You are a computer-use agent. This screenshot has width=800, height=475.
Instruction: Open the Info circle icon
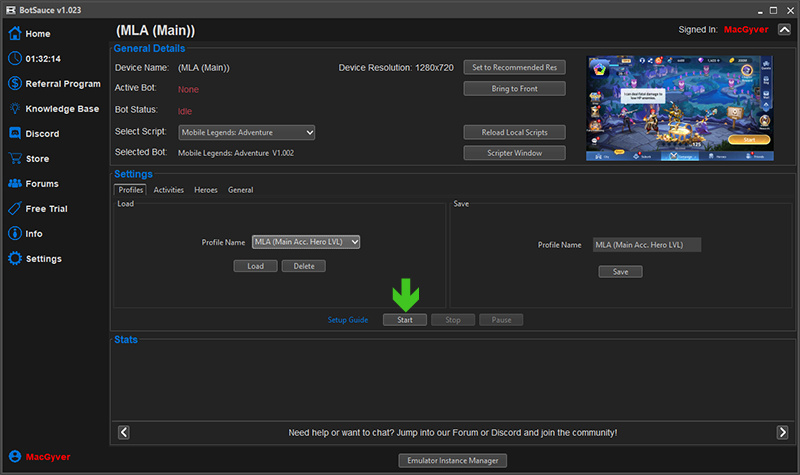coord(15,233)
